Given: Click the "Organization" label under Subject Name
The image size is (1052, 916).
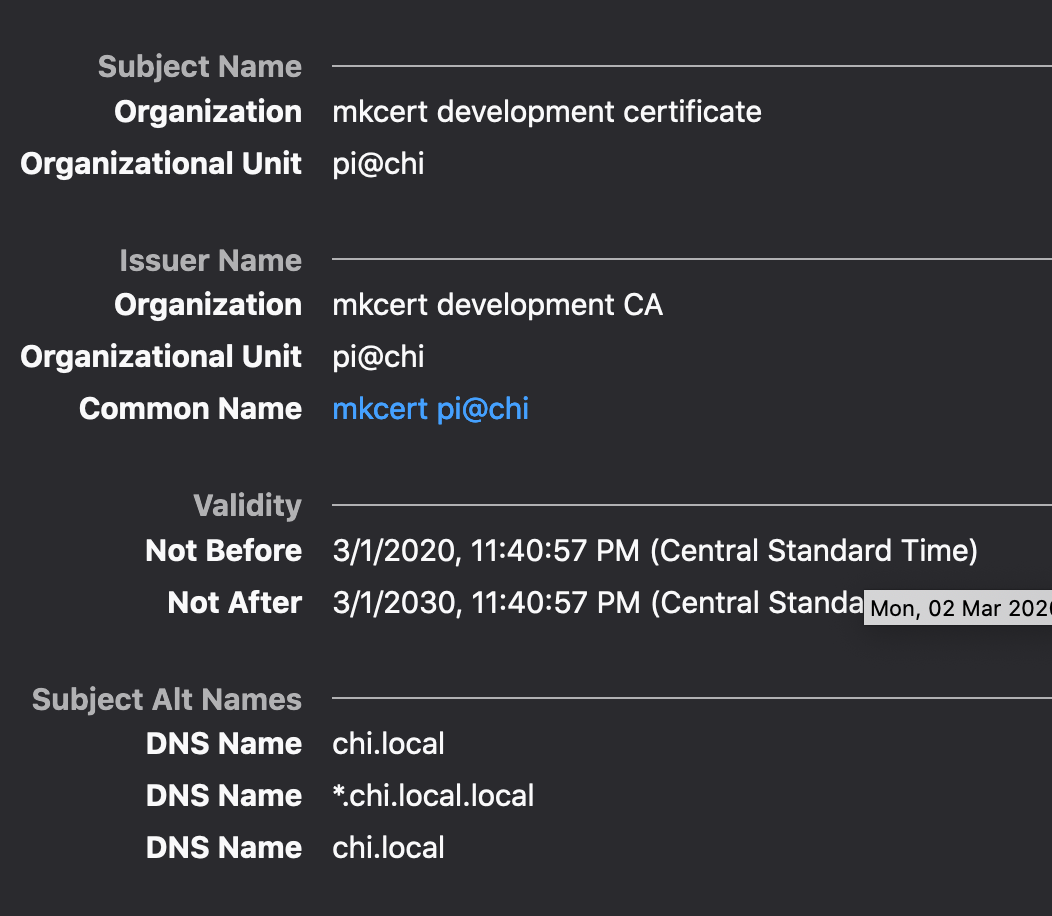Looking at the screenshot, I should (207, 112).
